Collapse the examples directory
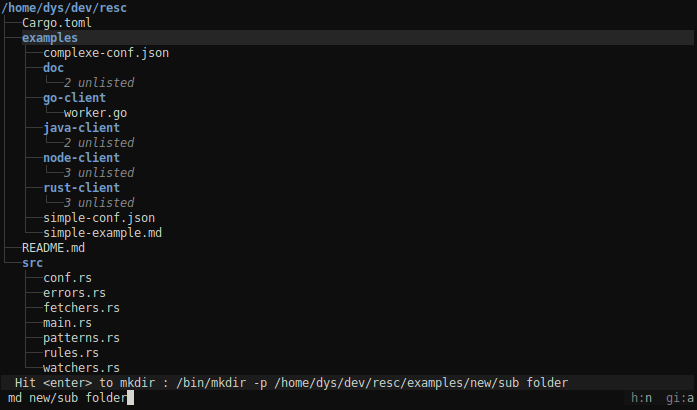697x410 pixels. click(50, 38)
